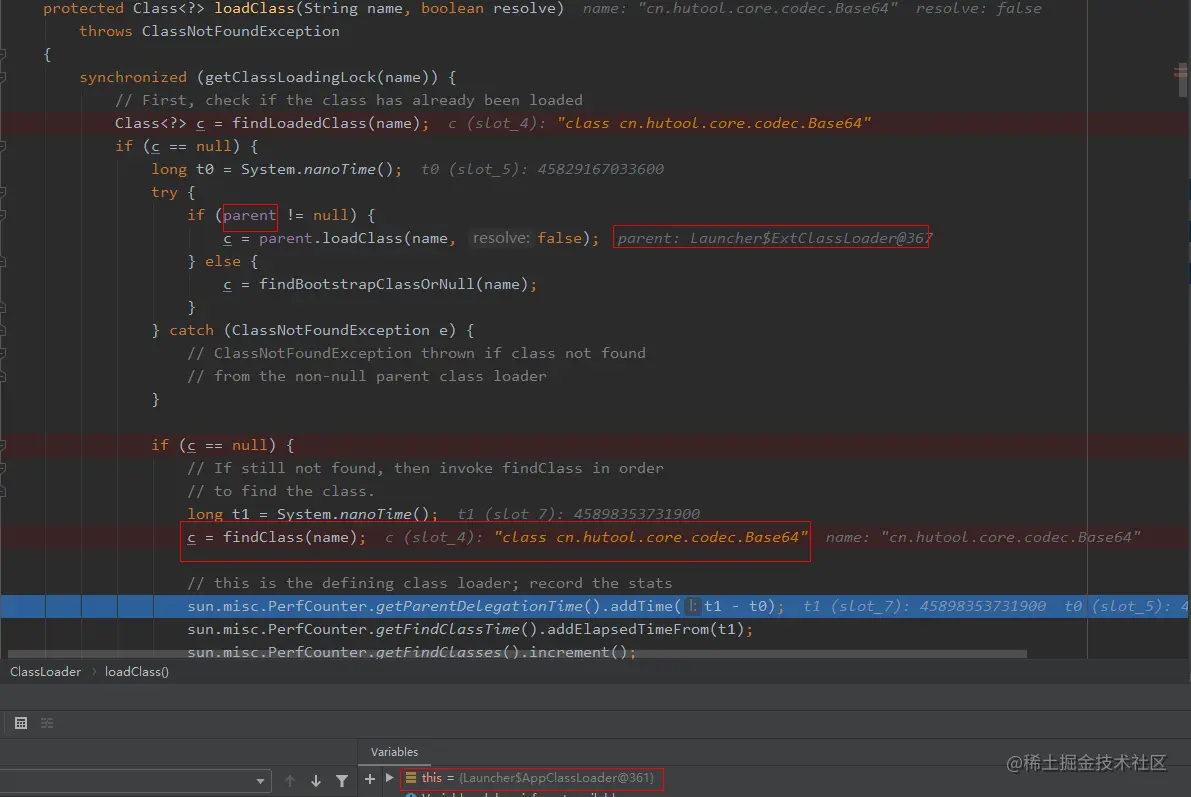This screenshot has width=1191, height=797.
Task: Click ClassLoader in the breadcrumb bar
Action: 46,672
